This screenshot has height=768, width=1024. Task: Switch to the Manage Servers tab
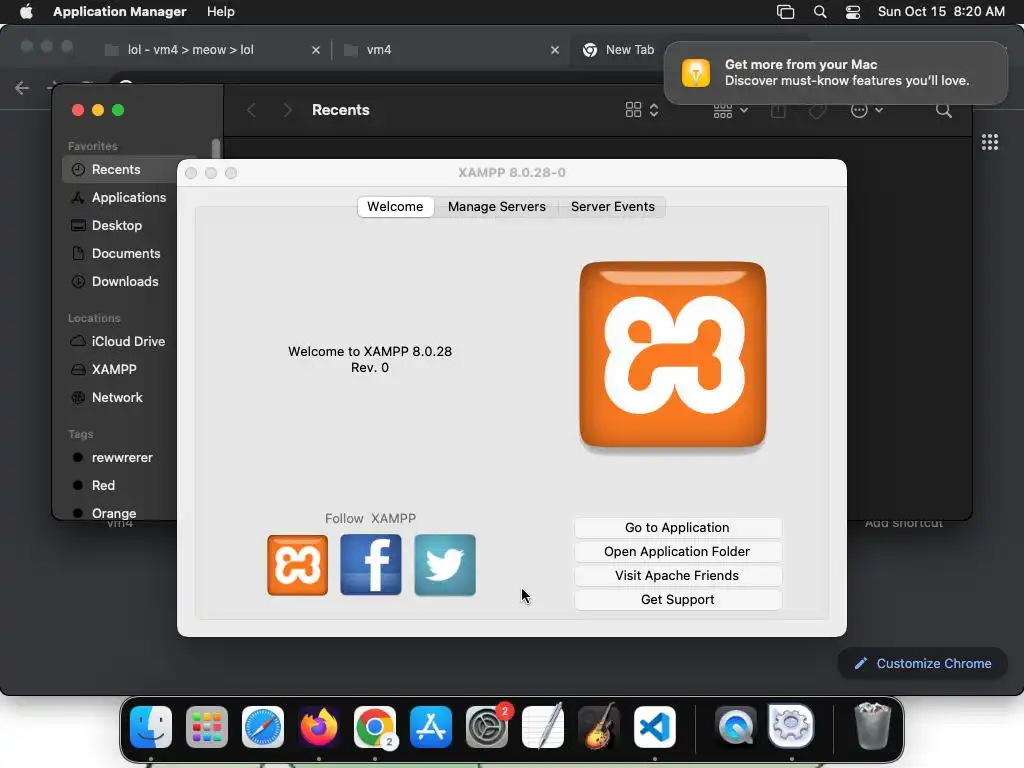(496, 206)
